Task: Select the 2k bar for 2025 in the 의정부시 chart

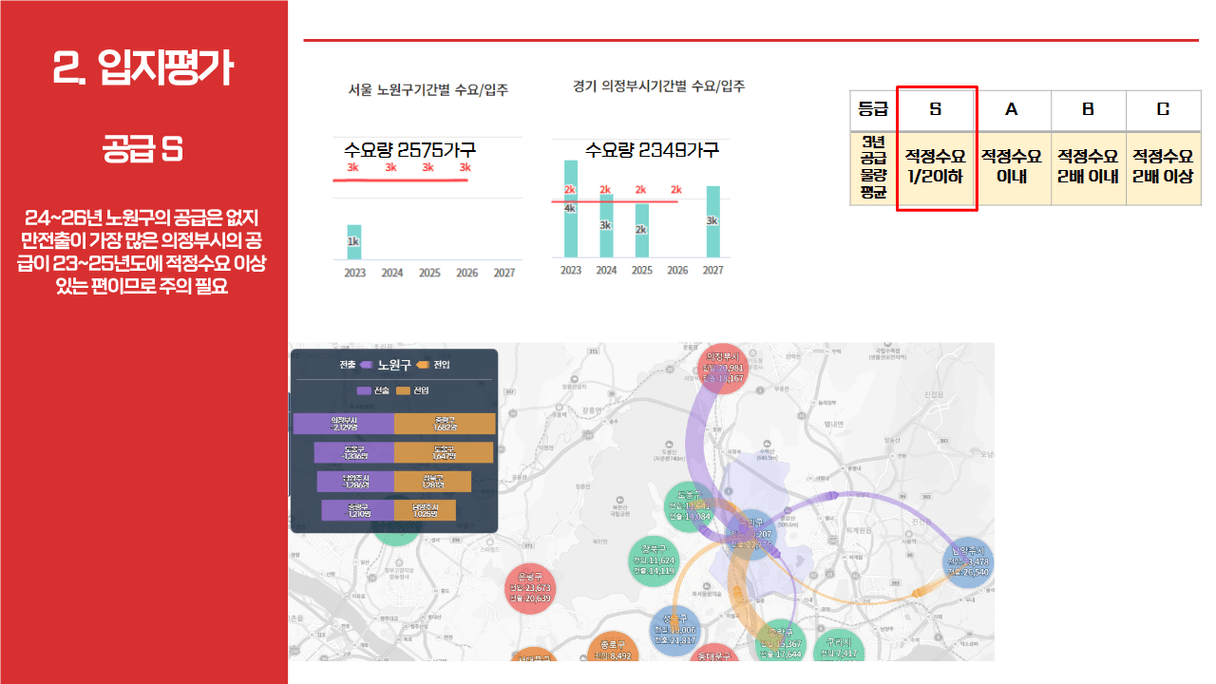Action: pyautogui.click(x=641, y=231)
